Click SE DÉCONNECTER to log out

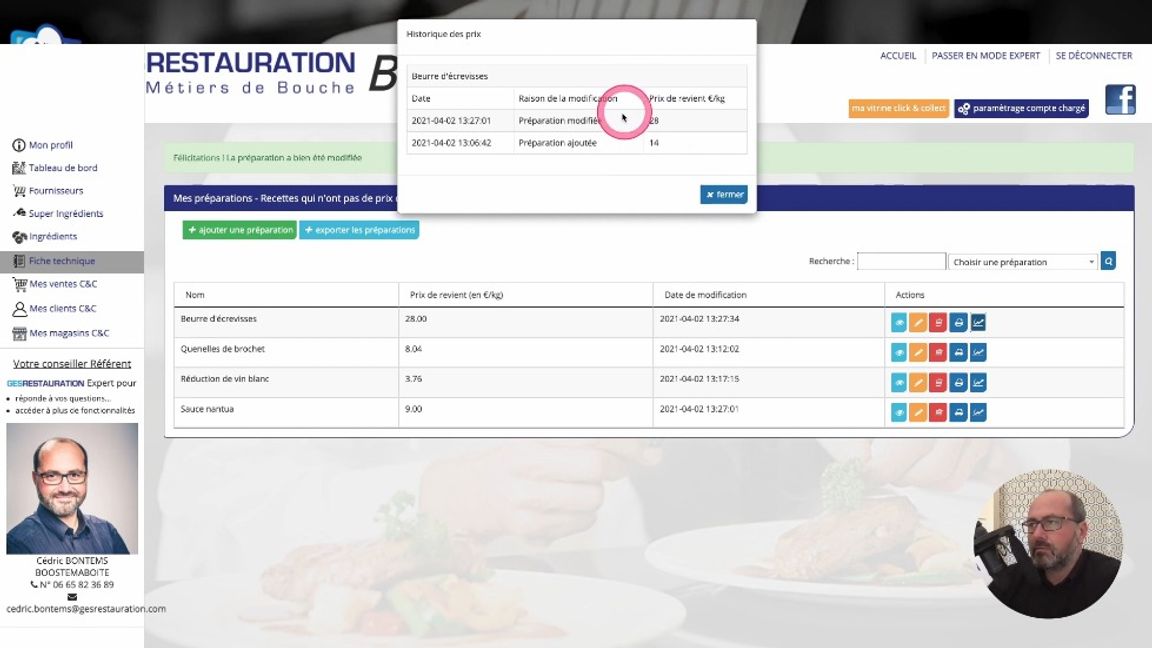pos(1094,56)
